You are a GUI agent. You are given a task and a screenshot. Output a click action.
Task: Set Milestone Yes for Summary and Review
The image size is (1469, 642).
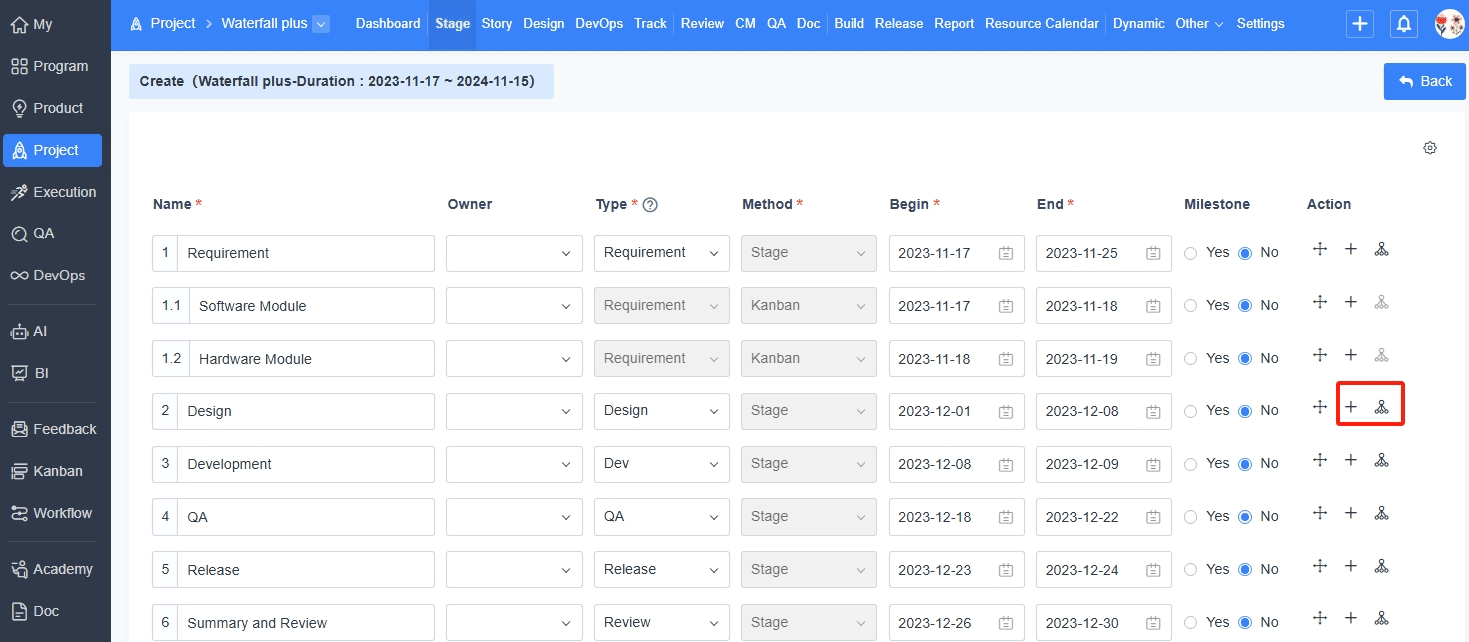click(x=1190, y=623)
